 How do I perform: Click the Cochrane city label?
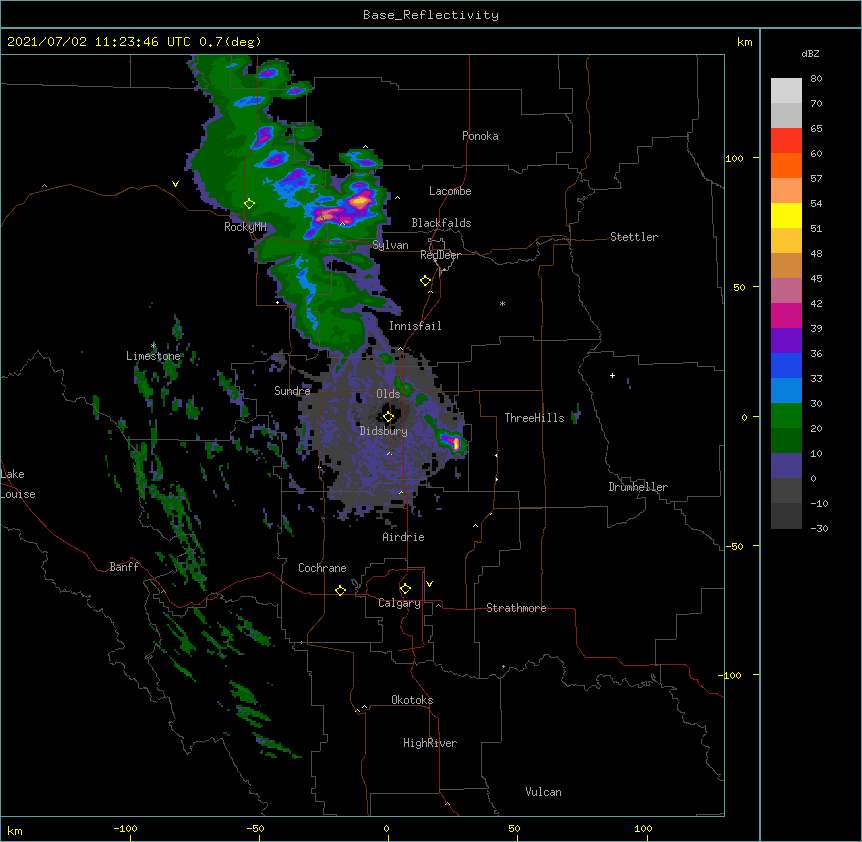[x=322, y=568]
